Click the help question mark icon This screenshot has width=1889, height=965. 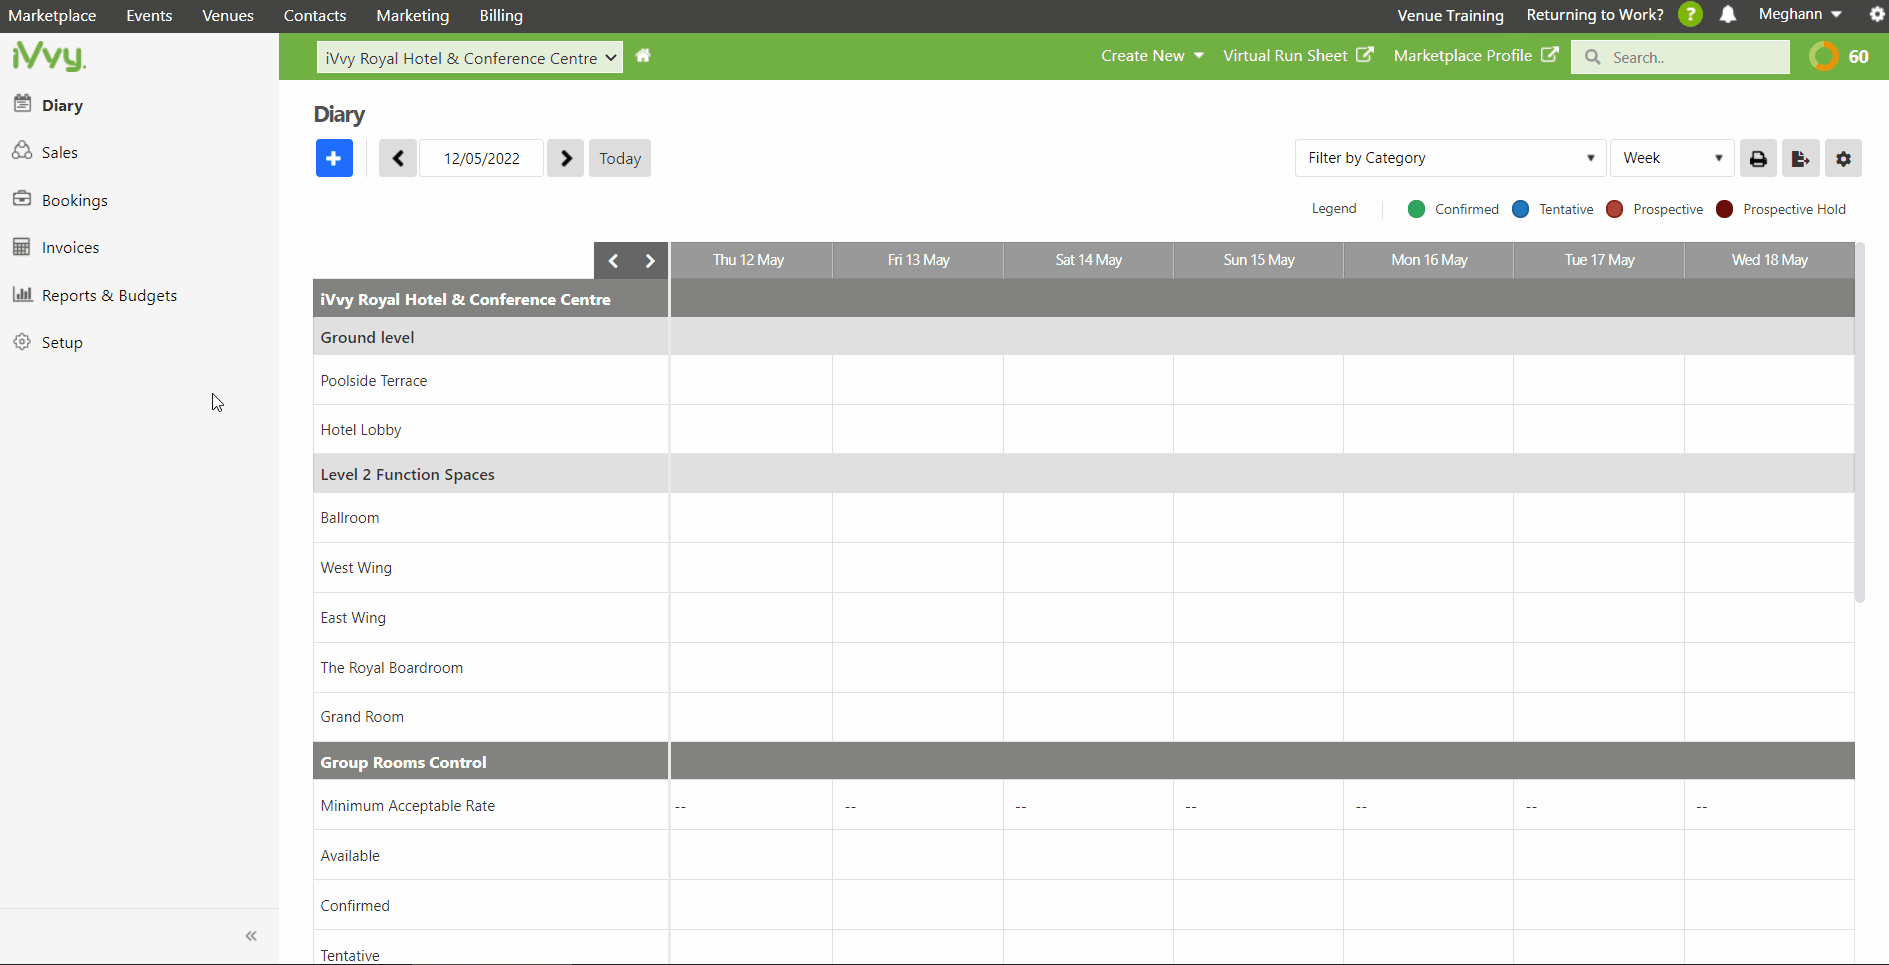tap(1690, 15)
